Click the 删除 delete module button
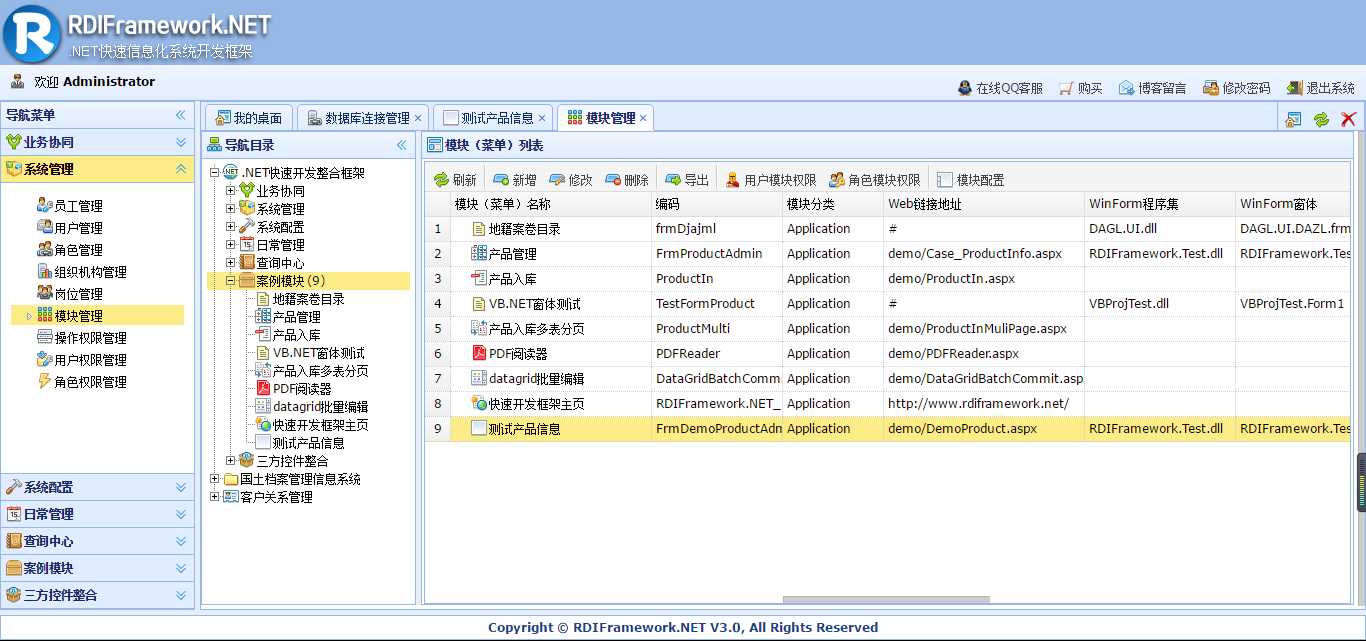This screenshot has height=641, width=1366. 626,180
